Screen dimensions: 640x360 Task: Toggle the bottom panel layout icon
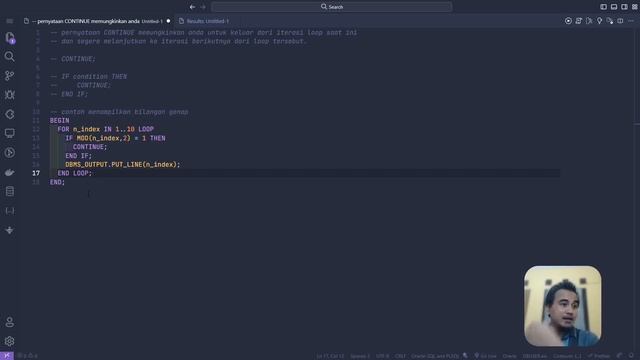pos(614,7)
